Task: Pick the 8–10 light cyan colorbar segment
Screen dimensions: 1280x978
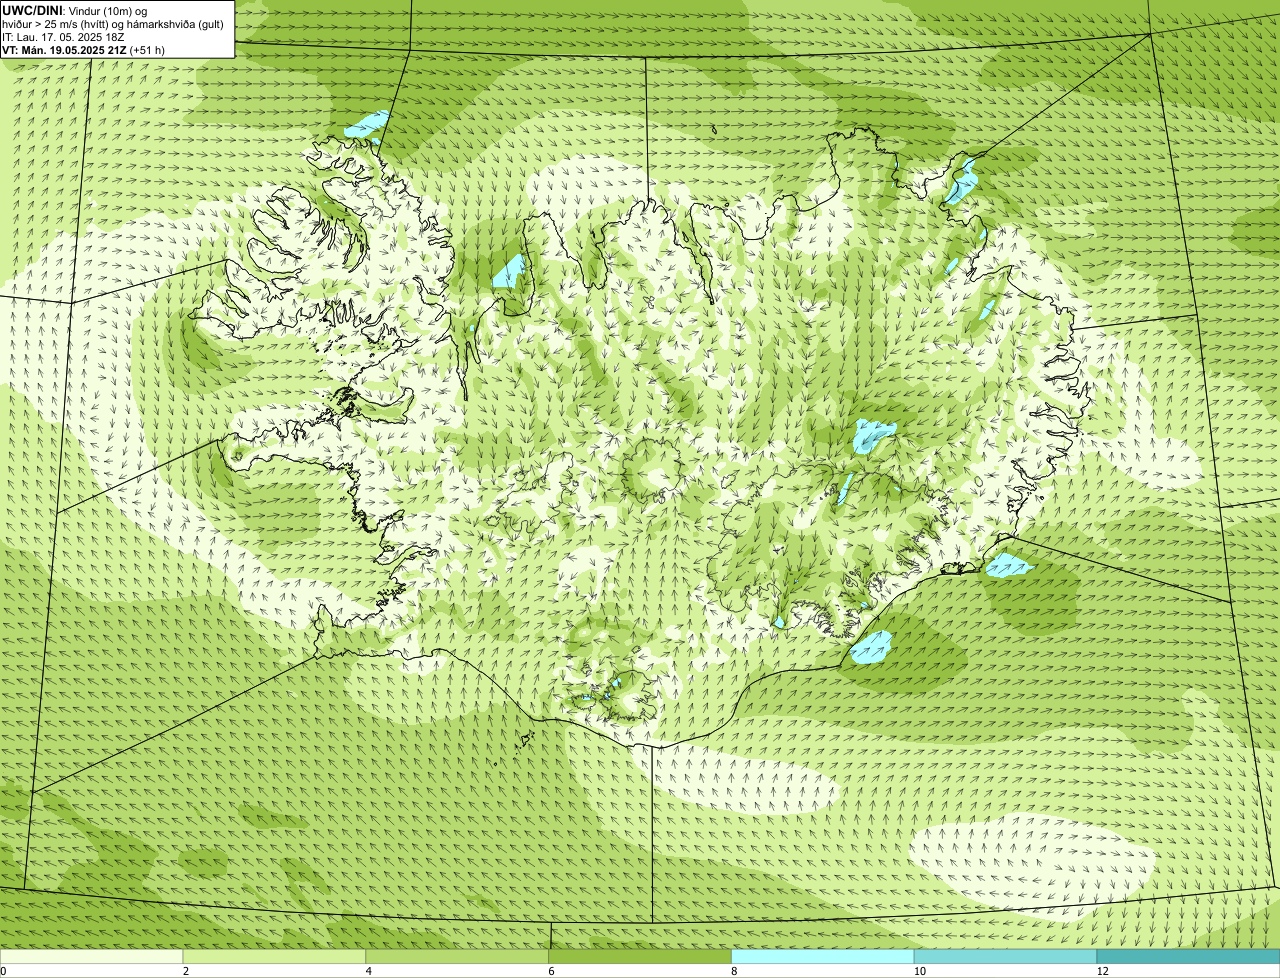Action: [824, 956]
